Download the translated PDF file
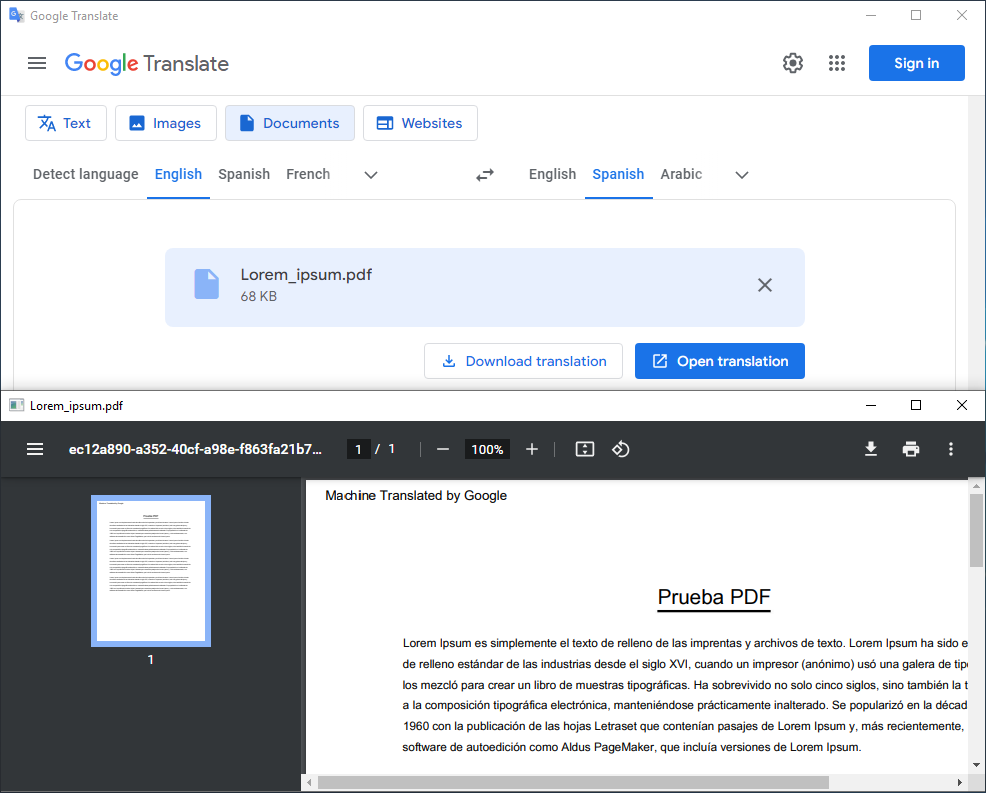This screenshot has height=793, width=986. point(870,449)
